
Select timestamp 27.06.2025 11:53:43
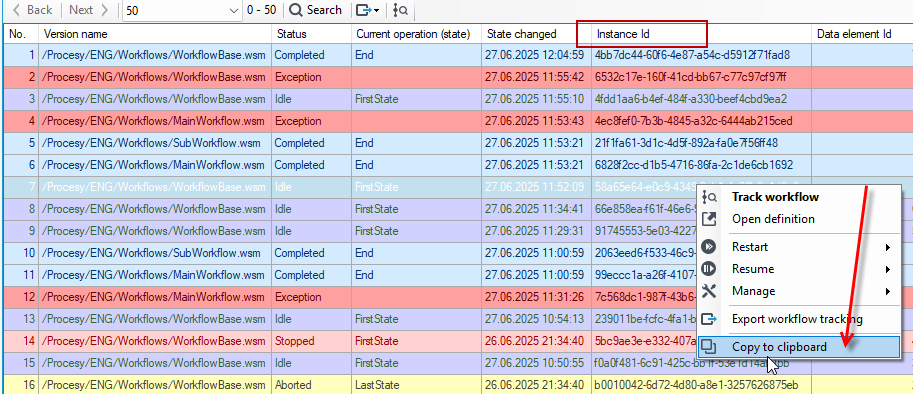click(536, 121)
